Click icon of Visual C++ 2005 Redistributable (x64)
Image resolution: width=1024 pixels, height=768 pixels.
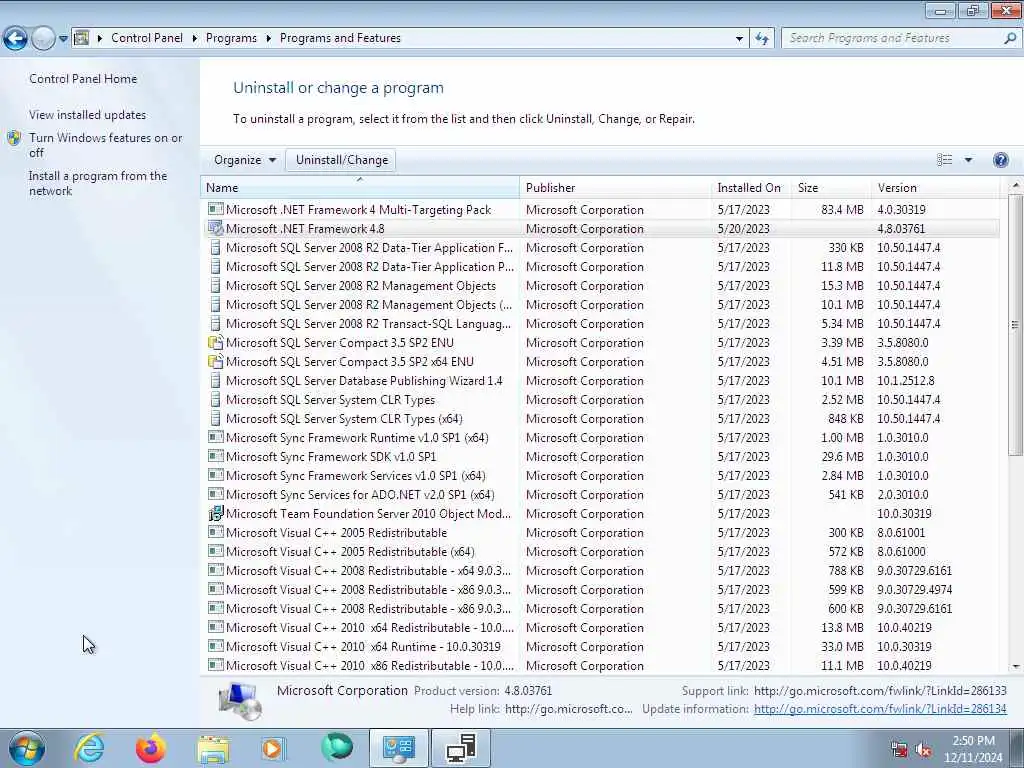pyautogui.click(x=215, y=551)
